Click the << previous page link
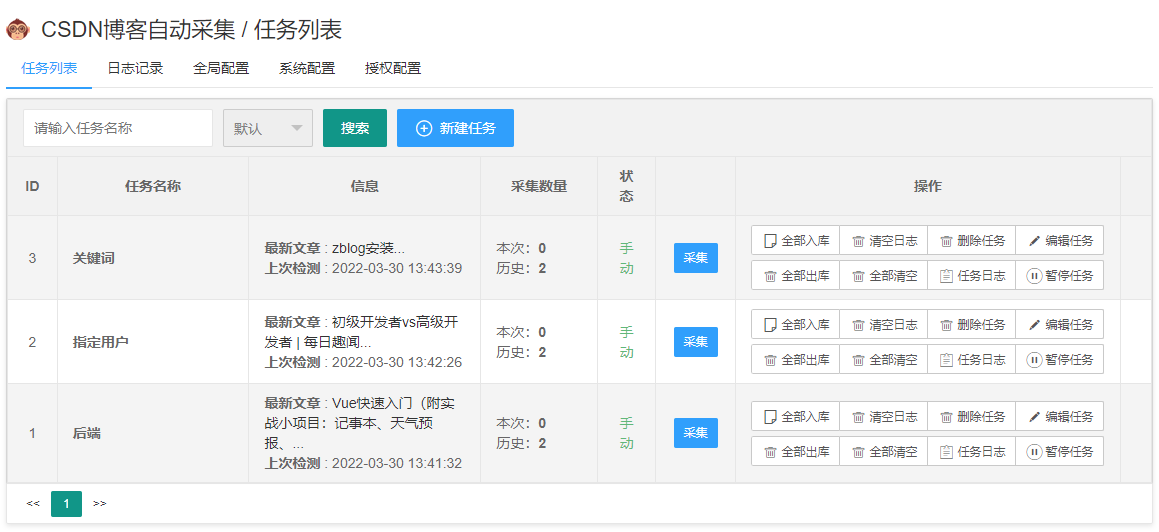Image resolution: width=1159 pixels, height=532 pixels. click(33, 504)
